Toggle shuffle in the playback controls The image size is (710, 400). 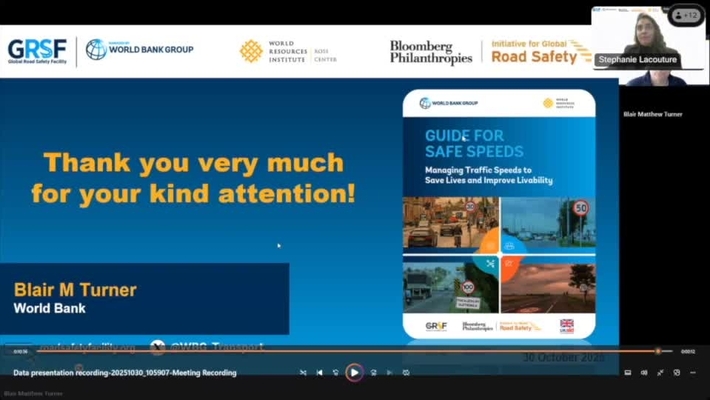[x=303, y=372]
